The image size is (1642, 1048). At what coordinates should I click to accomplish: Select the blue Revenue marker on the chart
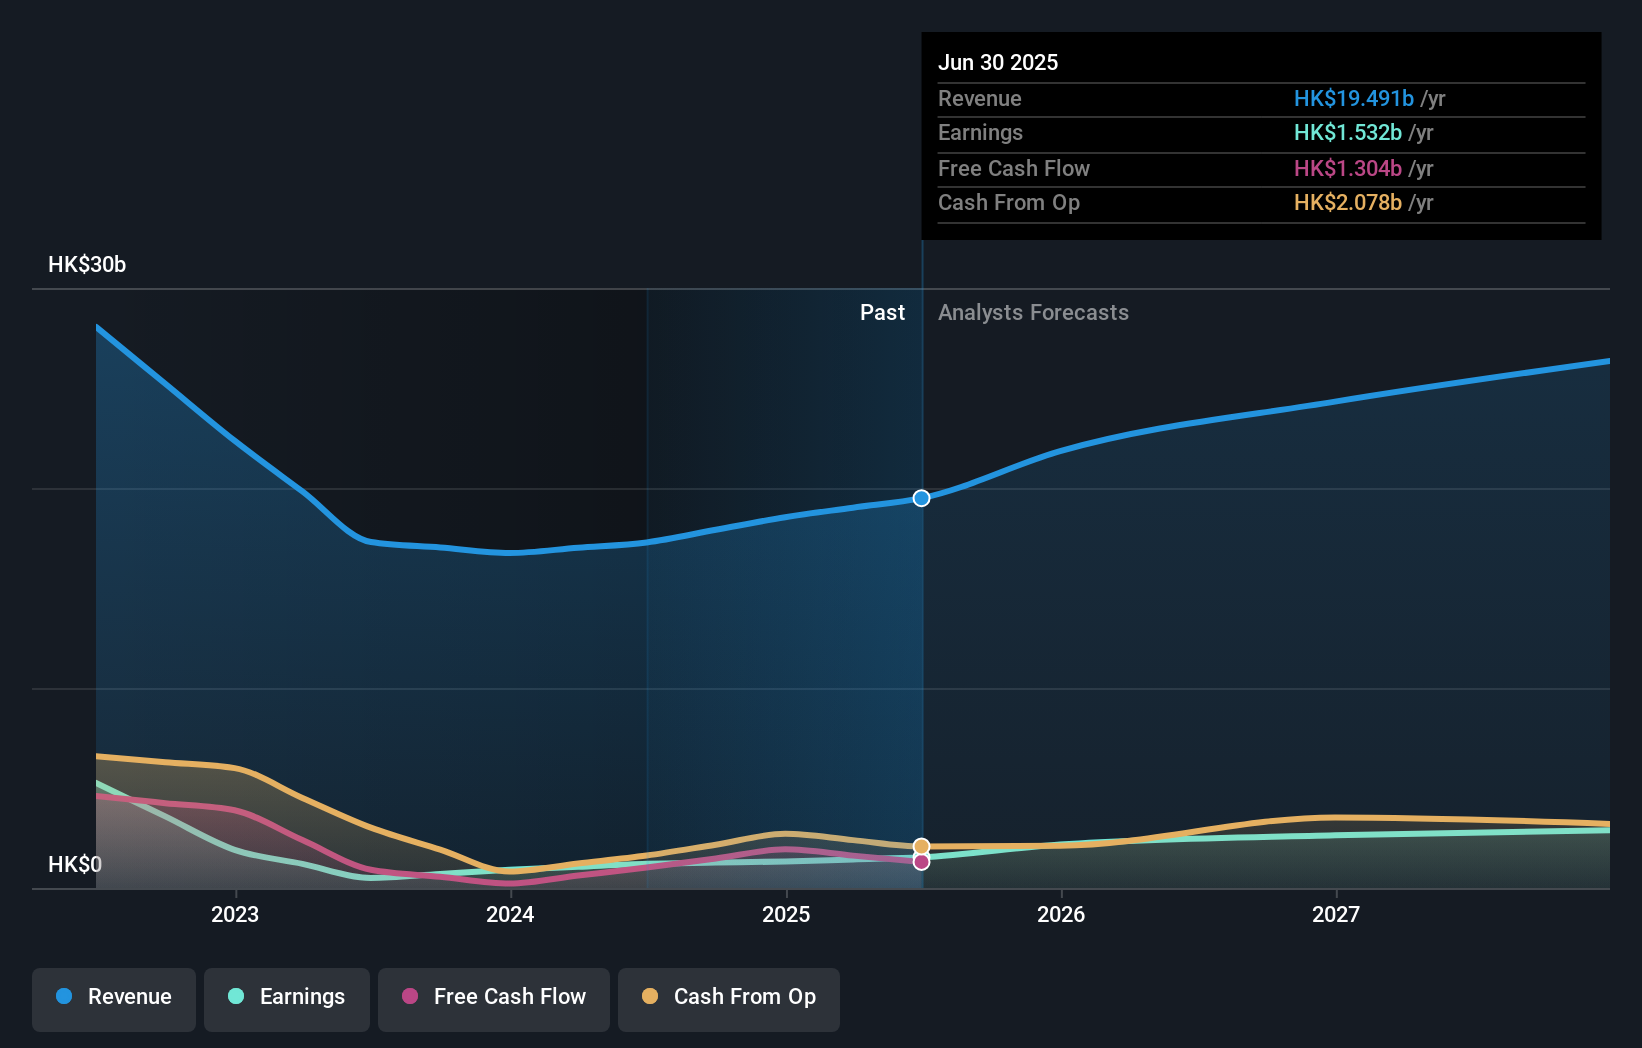pos(921,498)
